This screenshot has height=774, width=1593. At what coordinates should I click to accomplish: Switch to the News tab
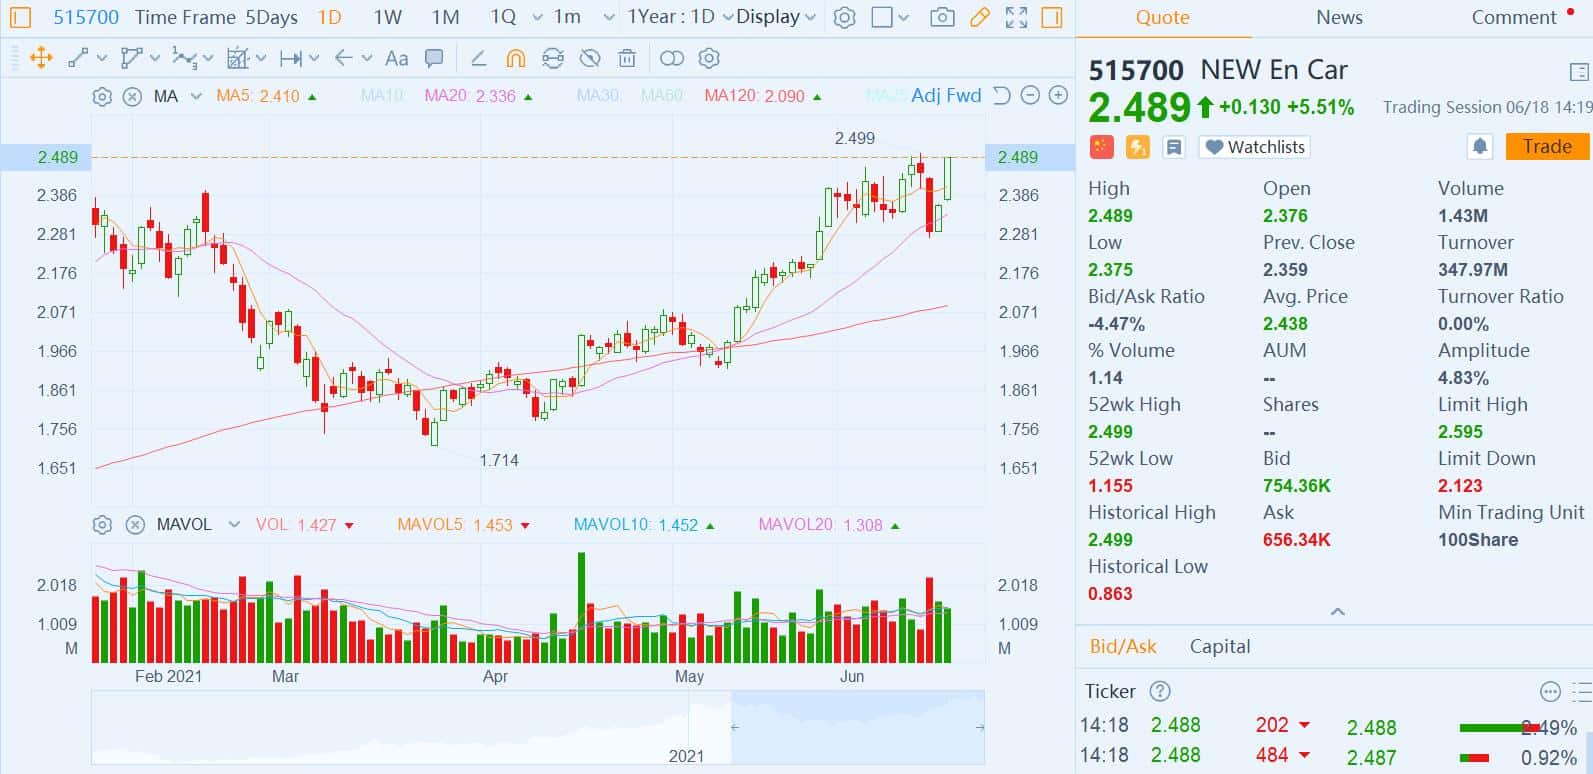click(x=1339, y=17)
